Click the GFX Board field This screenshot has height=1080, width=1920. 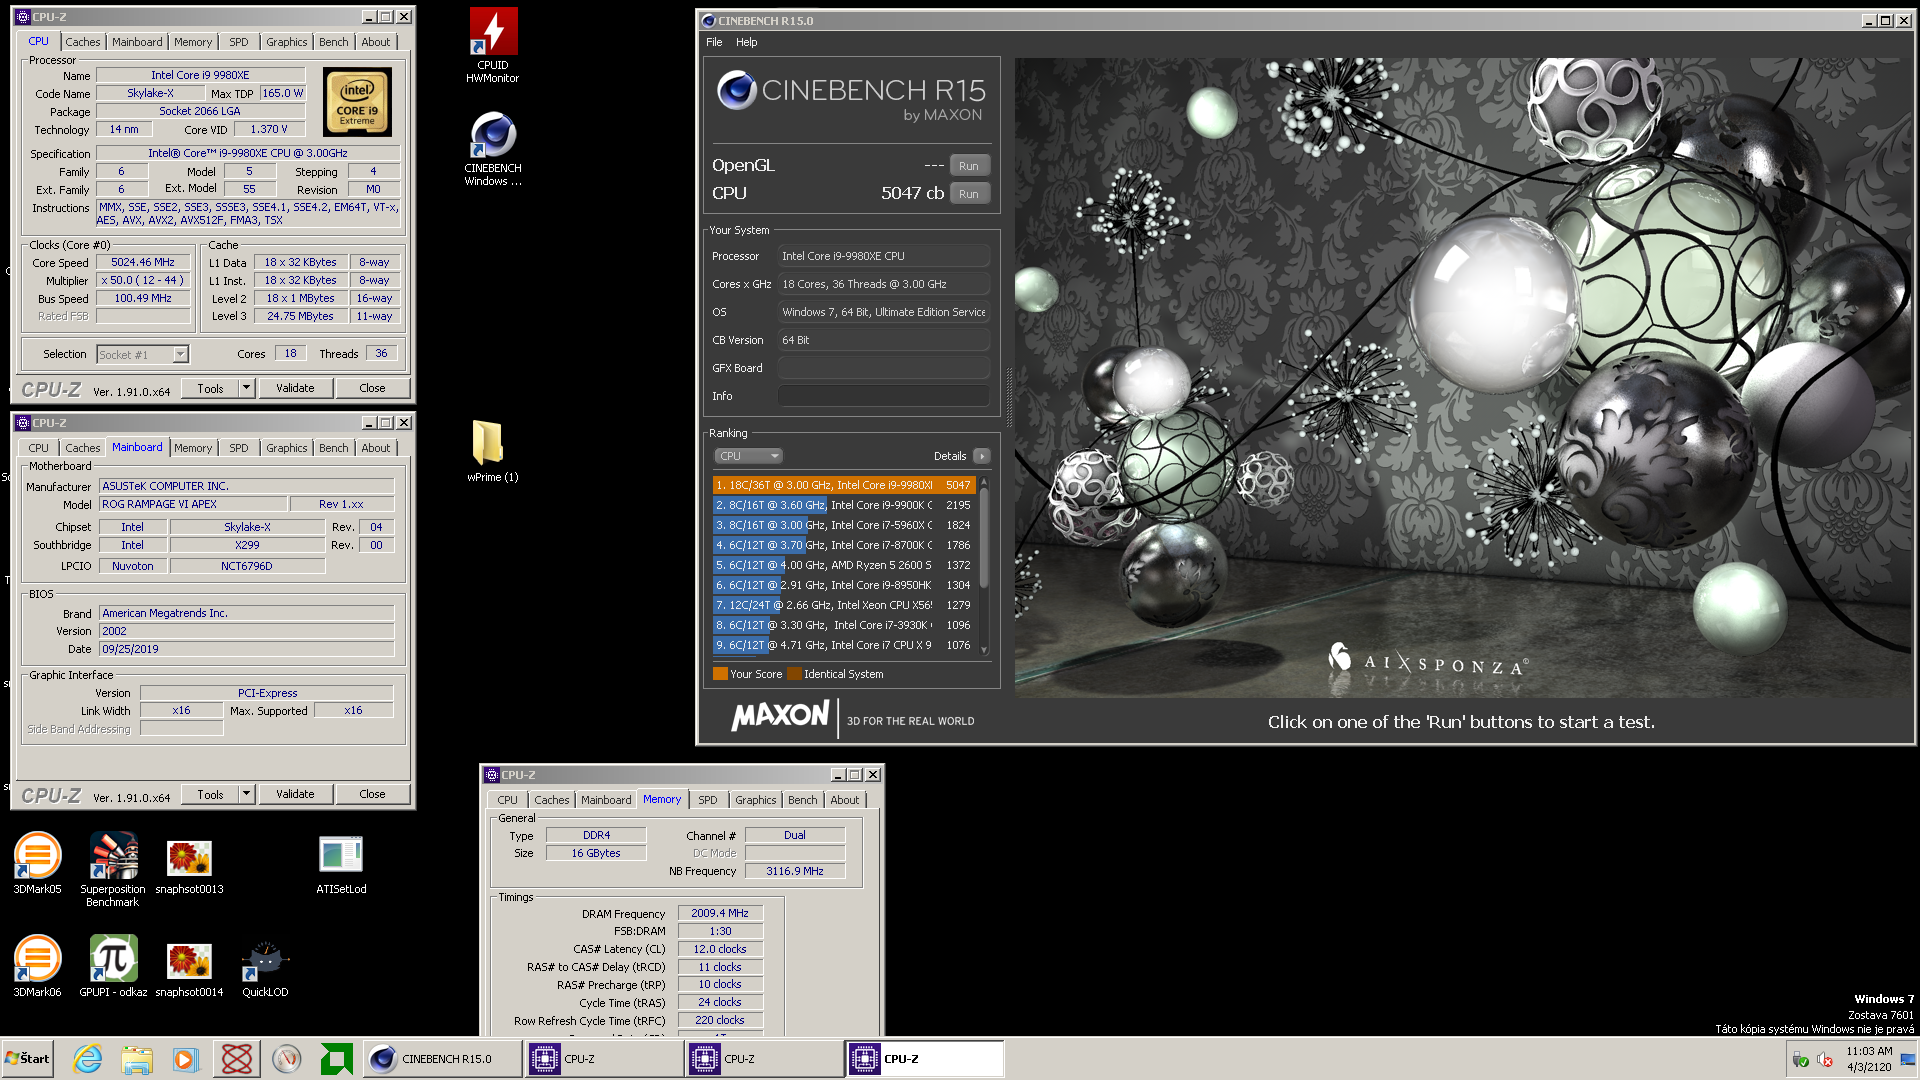tap(884, 368)
